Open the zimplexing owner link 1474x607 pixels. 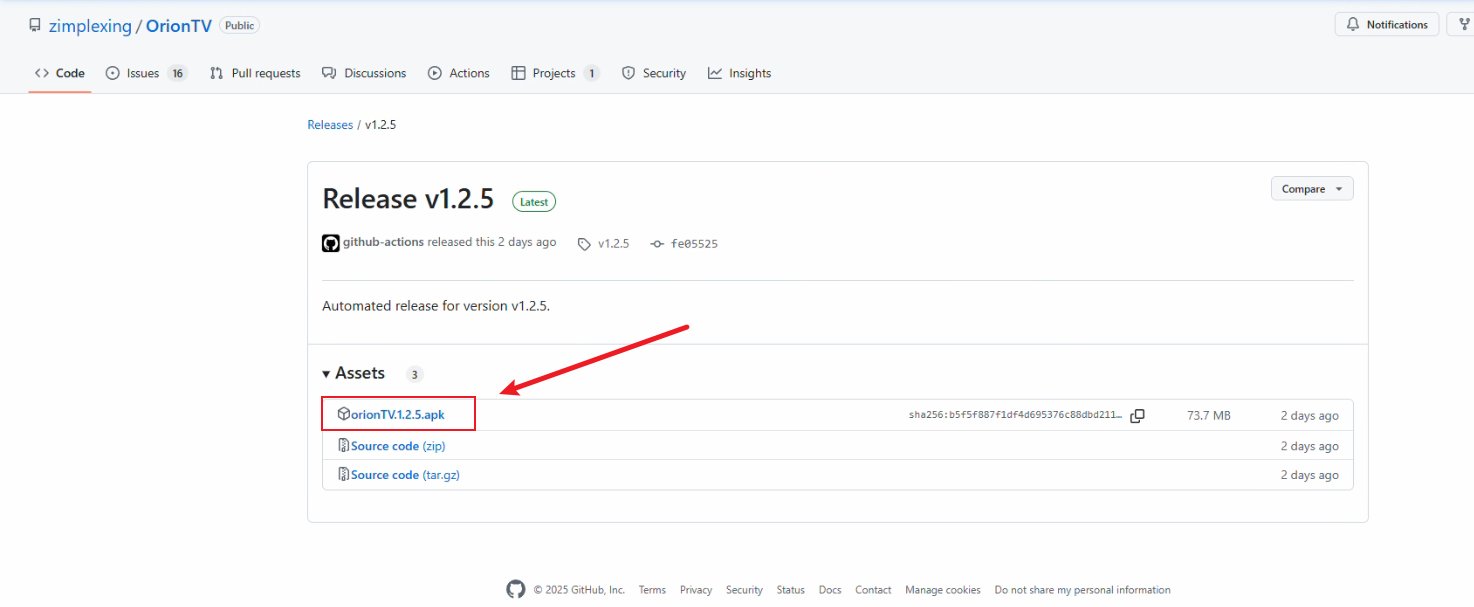point(90,26)
